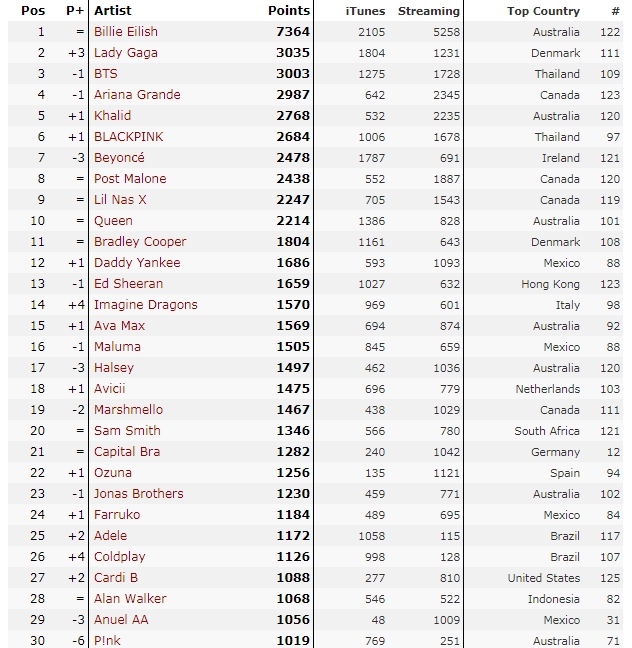The image size is (632, 648).
Task: Open the BTS artist page
Action: tap(106, 74)
